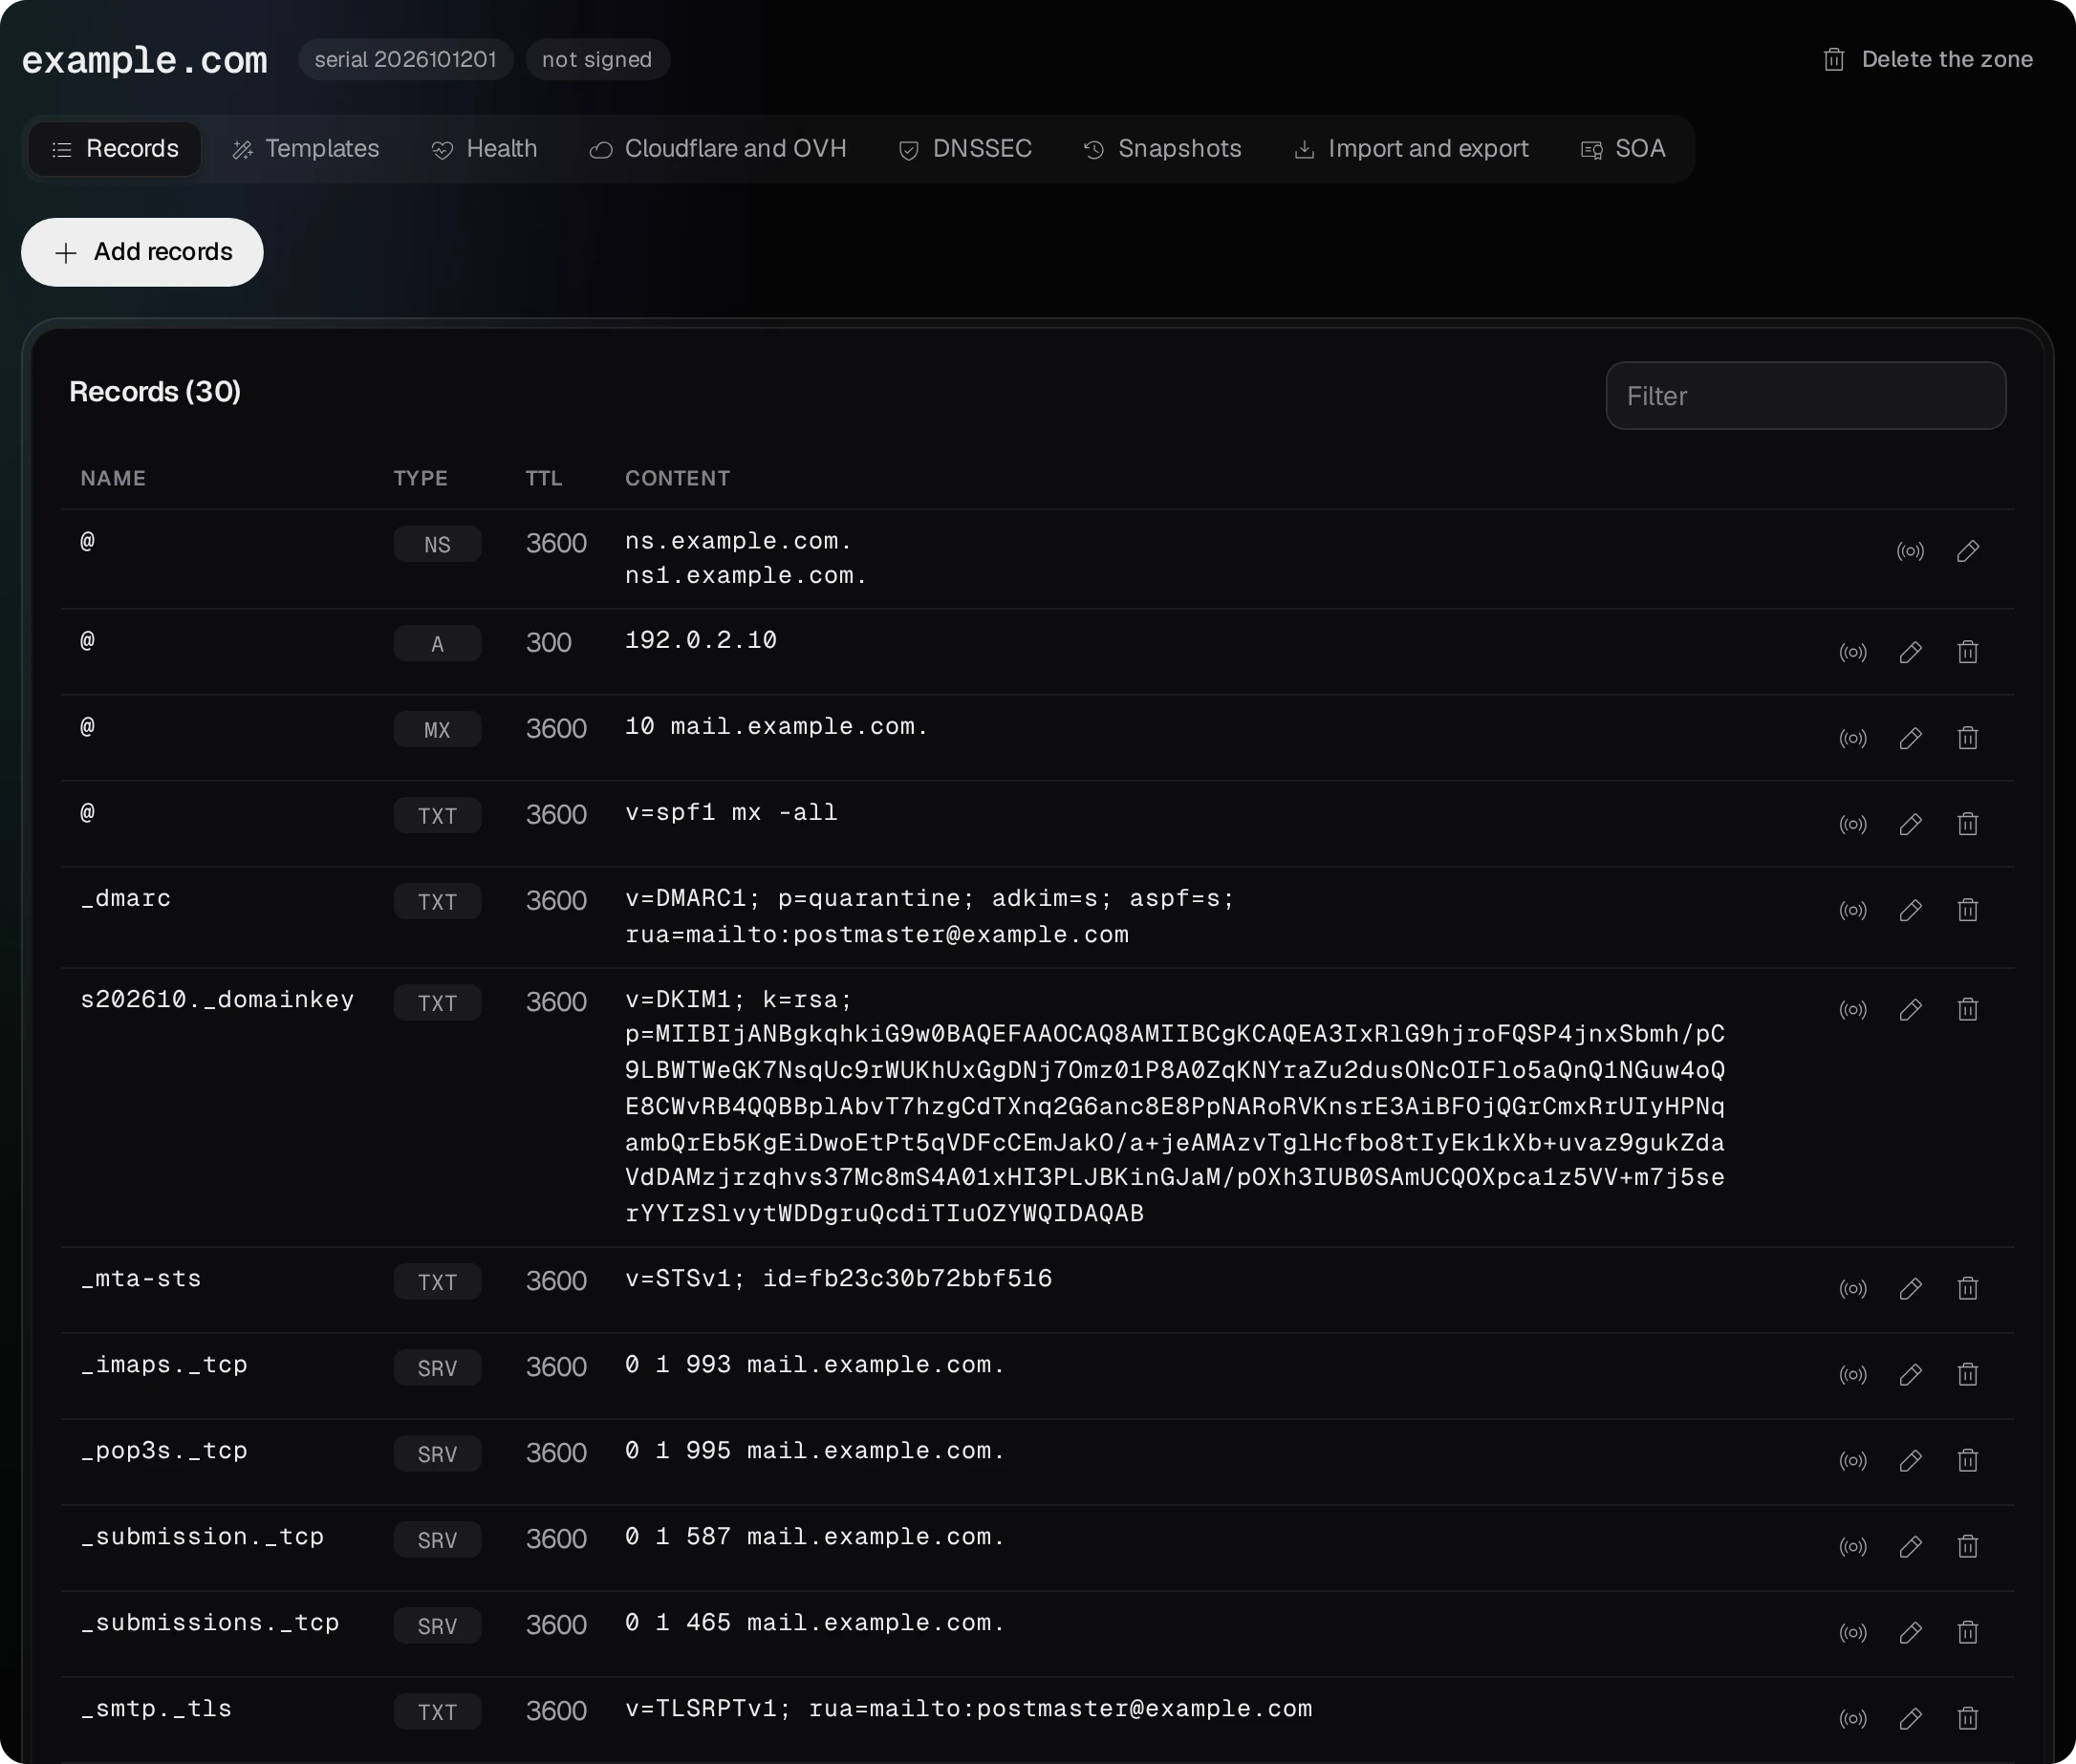Switch to the SOA tab
This screenshot has height=1764, width=2076.
(1623, 149)
